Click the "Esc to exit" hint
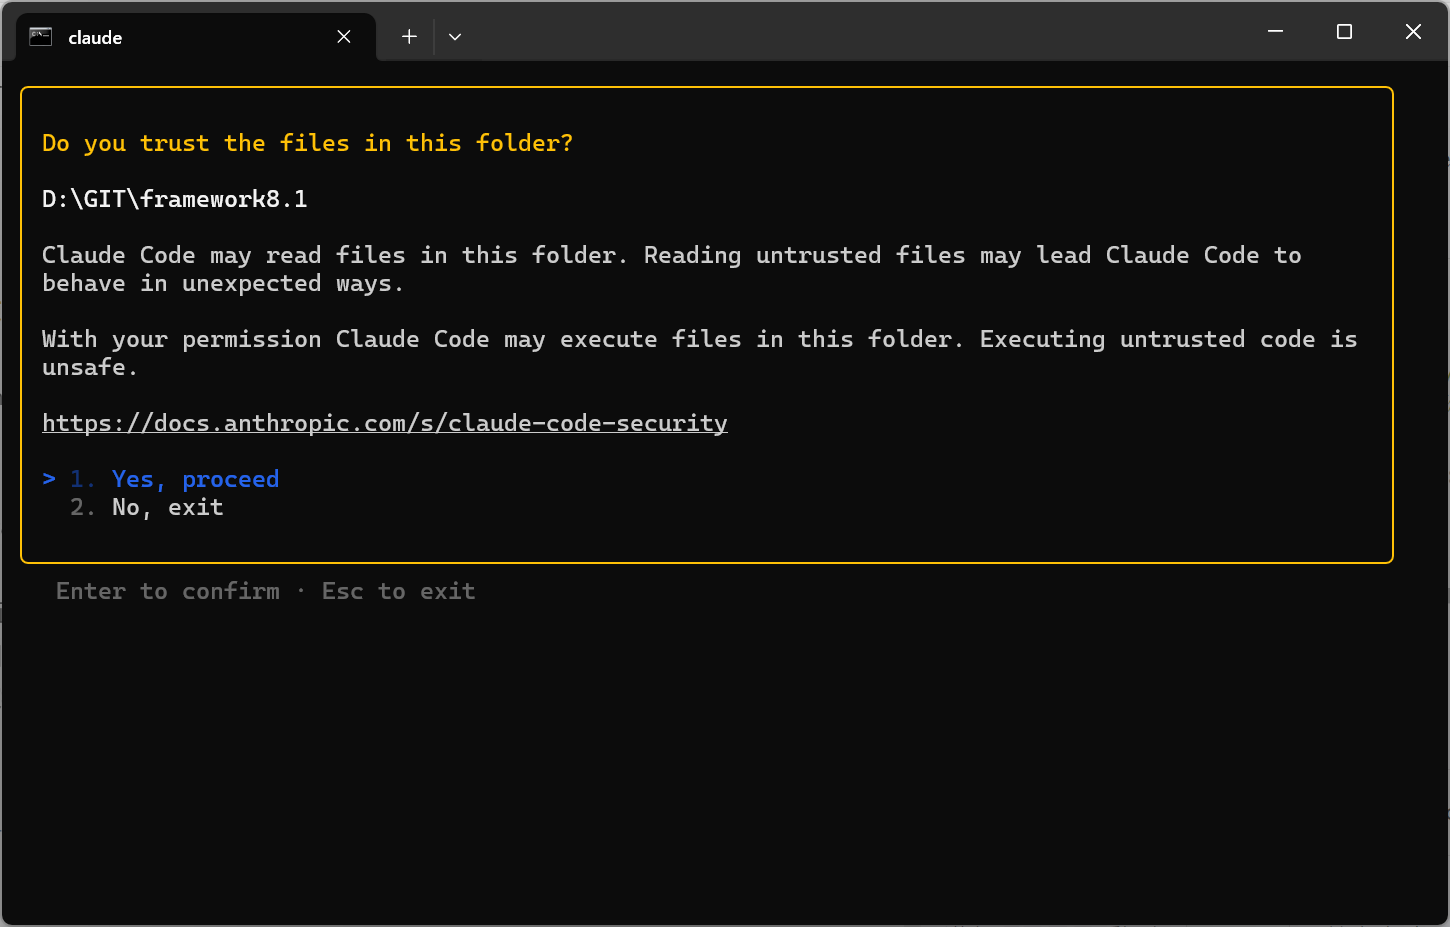The image size is (1450, 927). [x=398, y=591]
